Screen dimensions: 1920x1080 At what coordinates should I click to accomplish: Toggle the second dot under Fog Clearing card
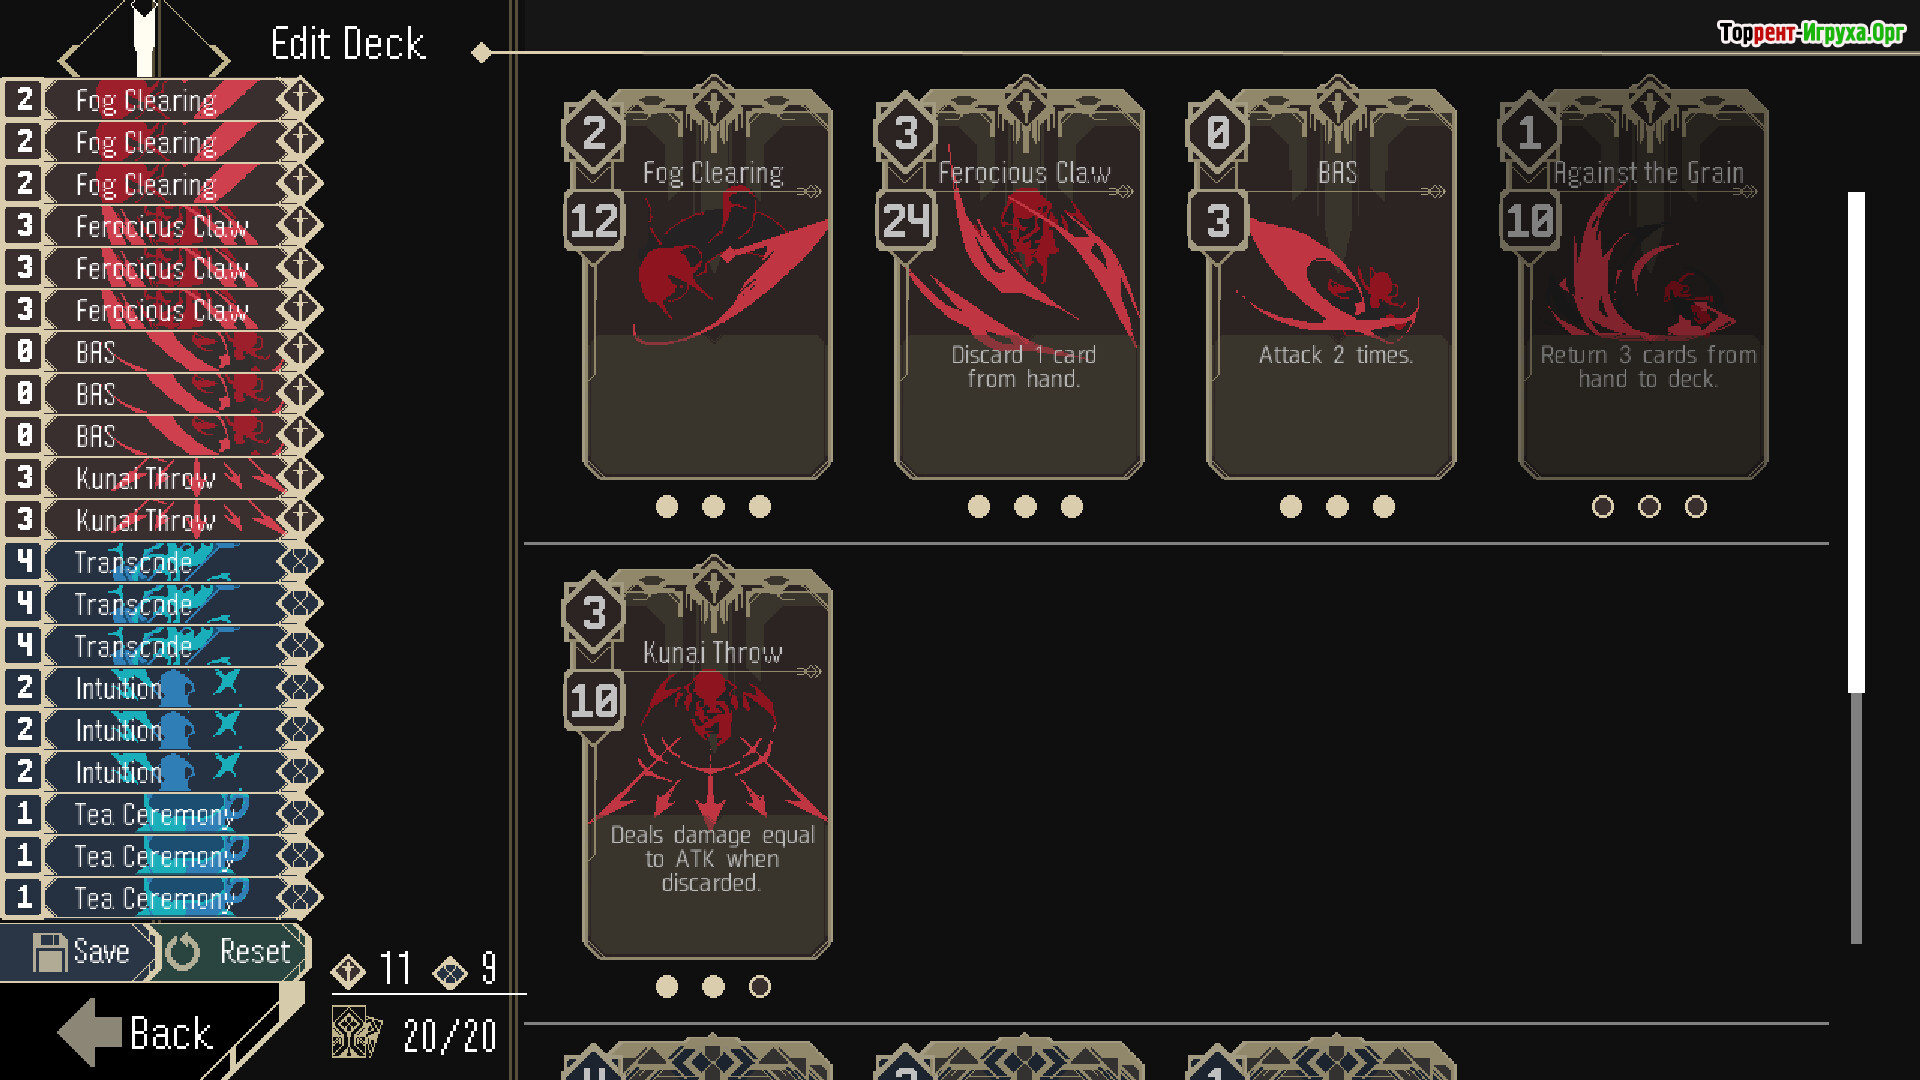713,507
